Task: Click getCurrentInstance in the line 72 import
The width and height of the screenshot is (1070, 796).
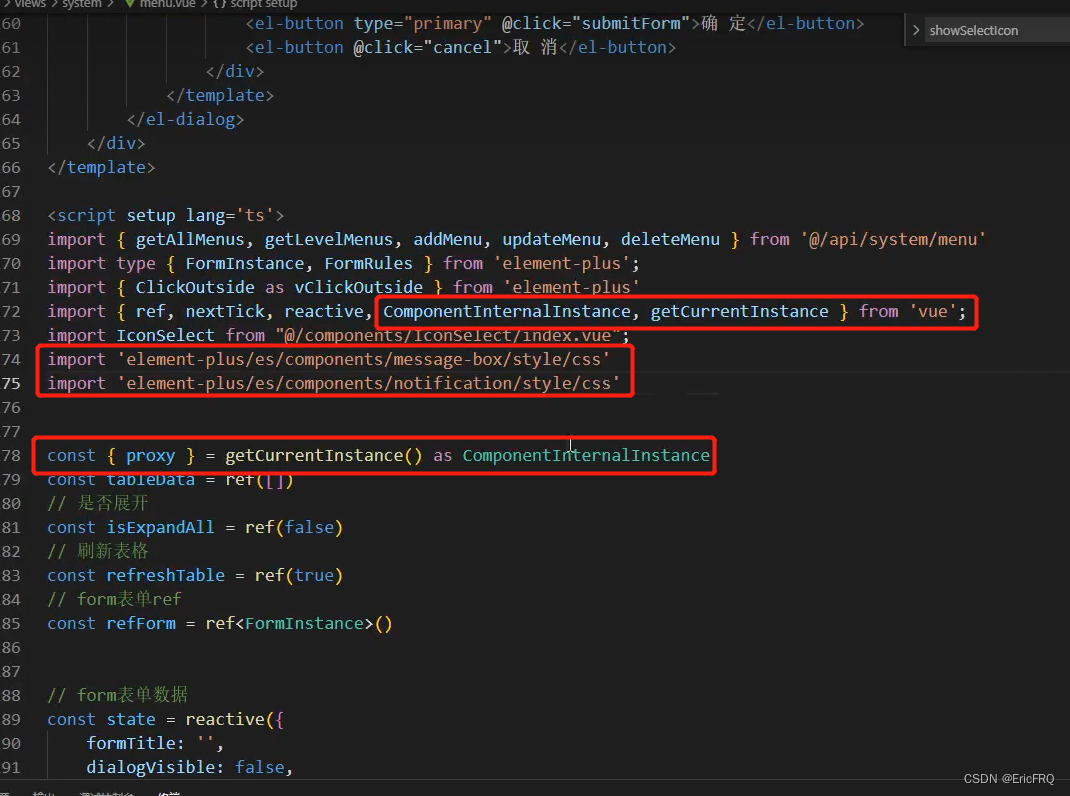Action: click(739, 311)
